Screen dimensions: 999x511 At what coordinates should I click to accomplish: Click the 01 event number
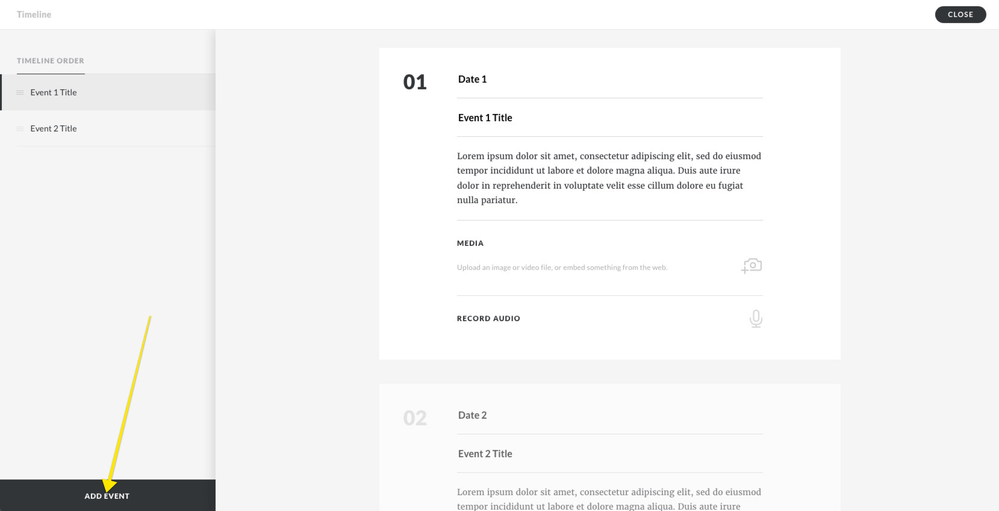click(415, 83)
